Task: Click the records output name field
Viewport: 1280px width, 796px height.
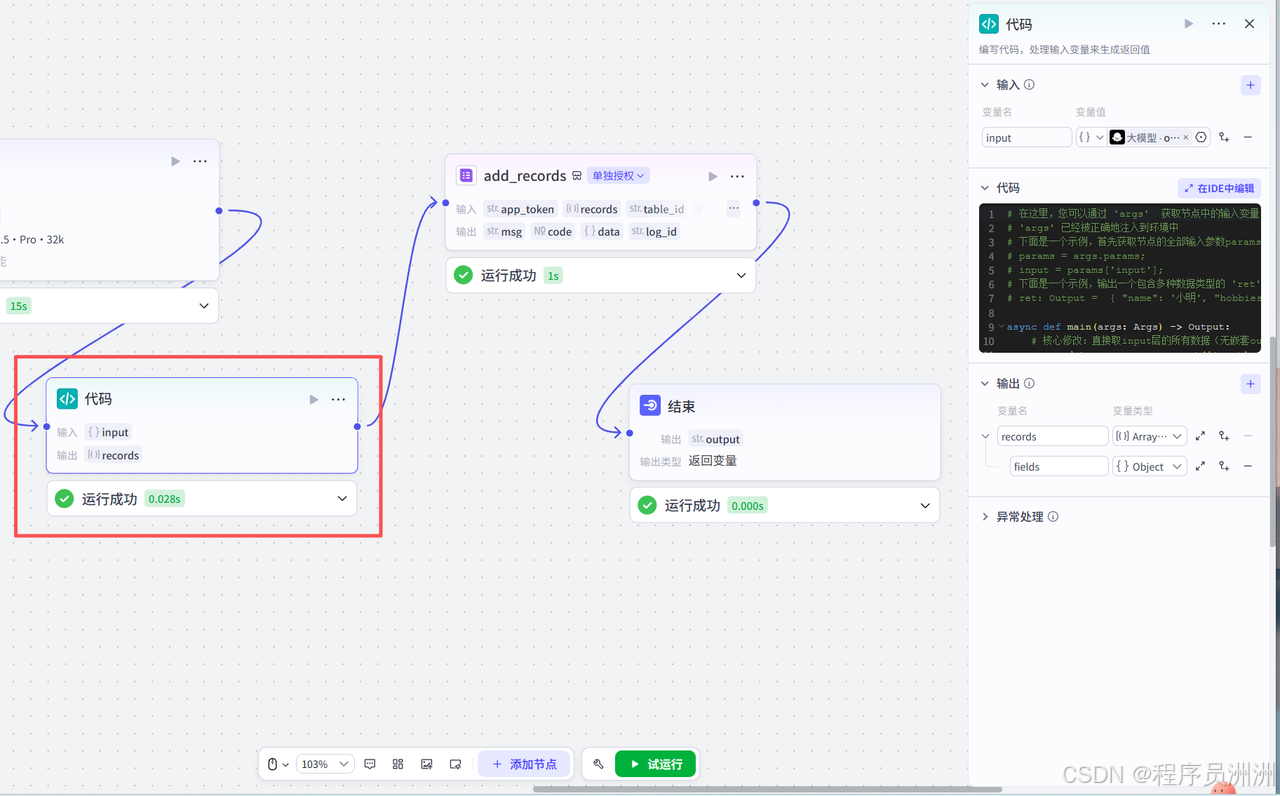Action: 1052,436
